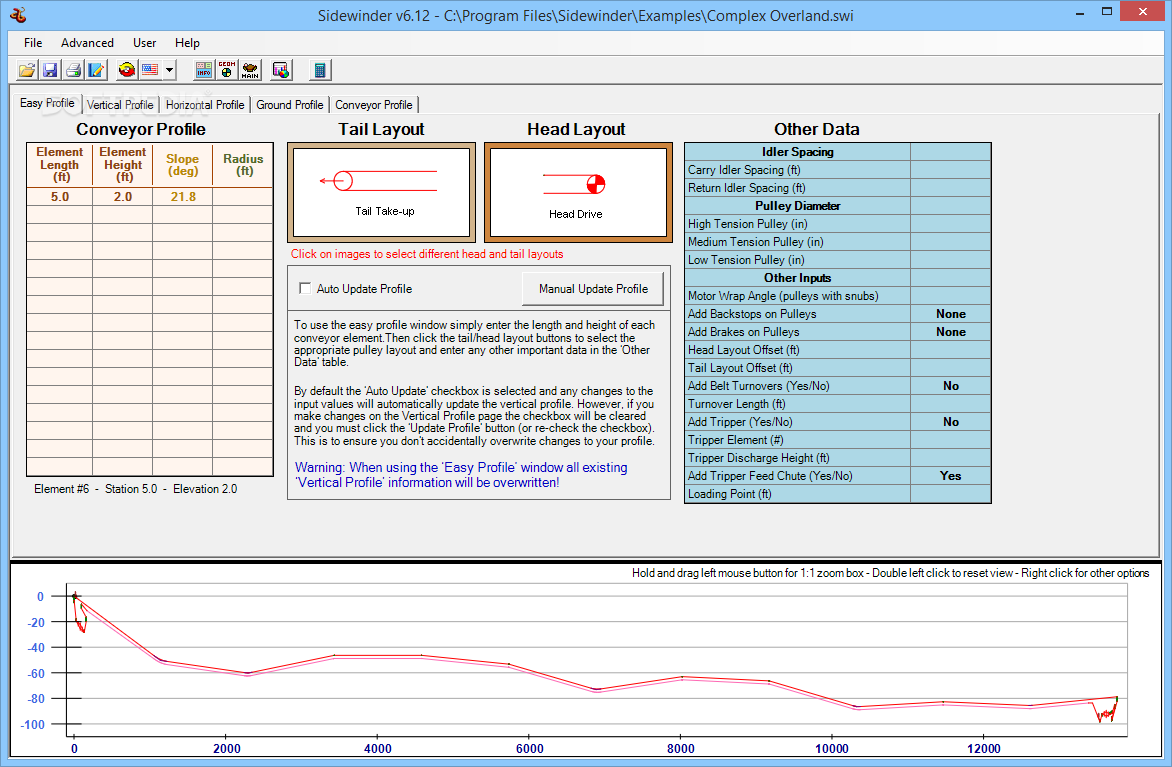Click the Radius cell in the first row
This screenshot has width=1172, height=767.
point(243,197)
